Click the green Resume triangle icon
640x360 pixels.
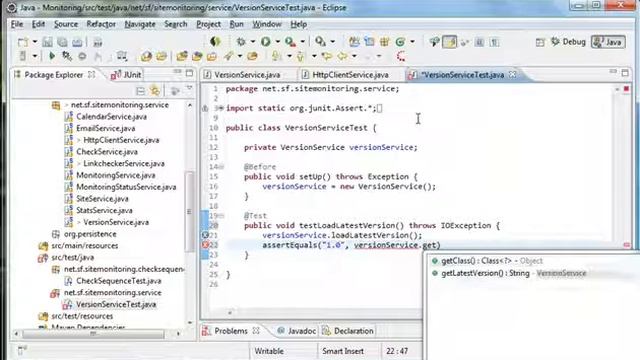coord(52,56)
